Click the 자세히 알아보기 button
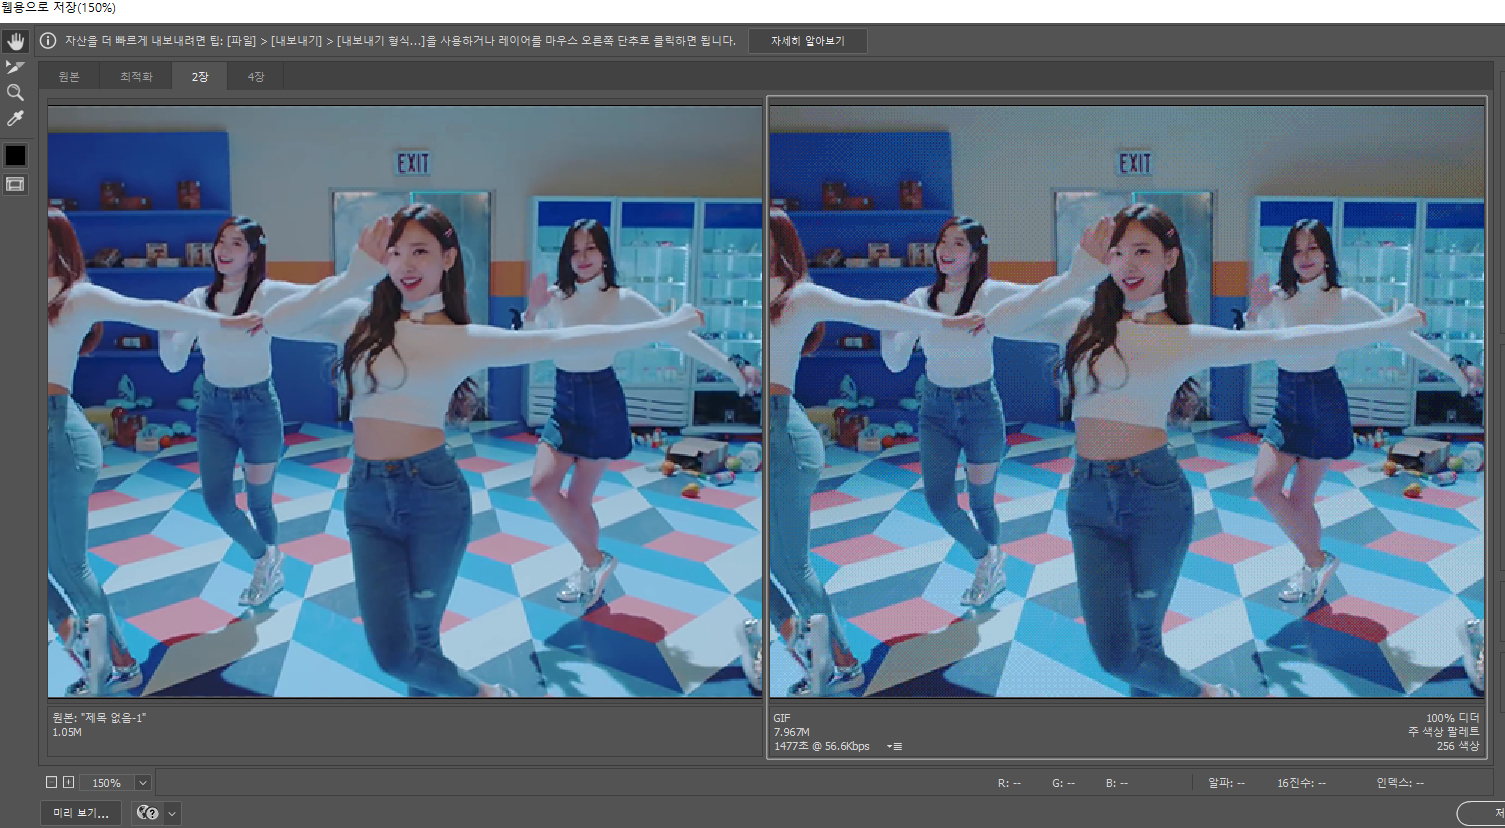The width and height of the screenshot is (1505, 828). point(807,41)
